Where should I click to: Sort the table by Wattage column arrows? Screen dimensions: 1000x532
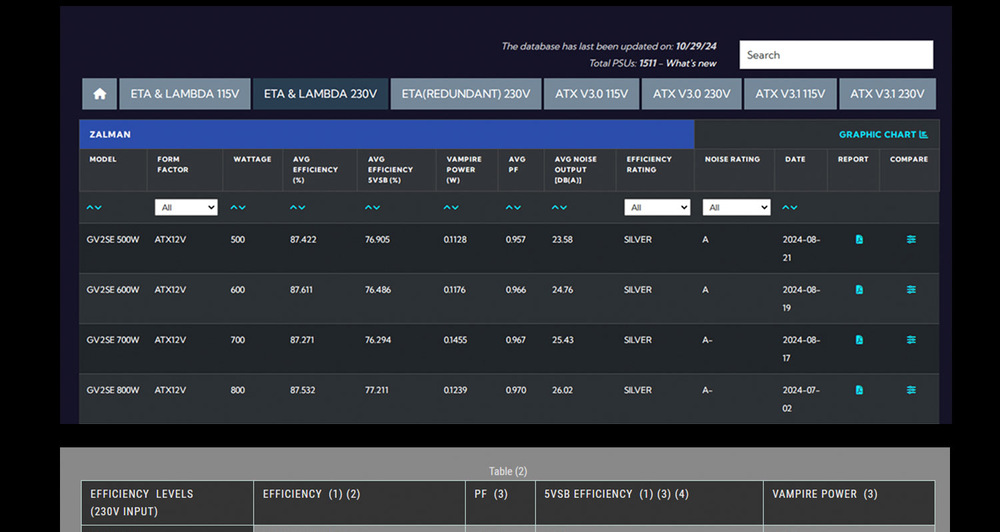[x=238, y=207]
